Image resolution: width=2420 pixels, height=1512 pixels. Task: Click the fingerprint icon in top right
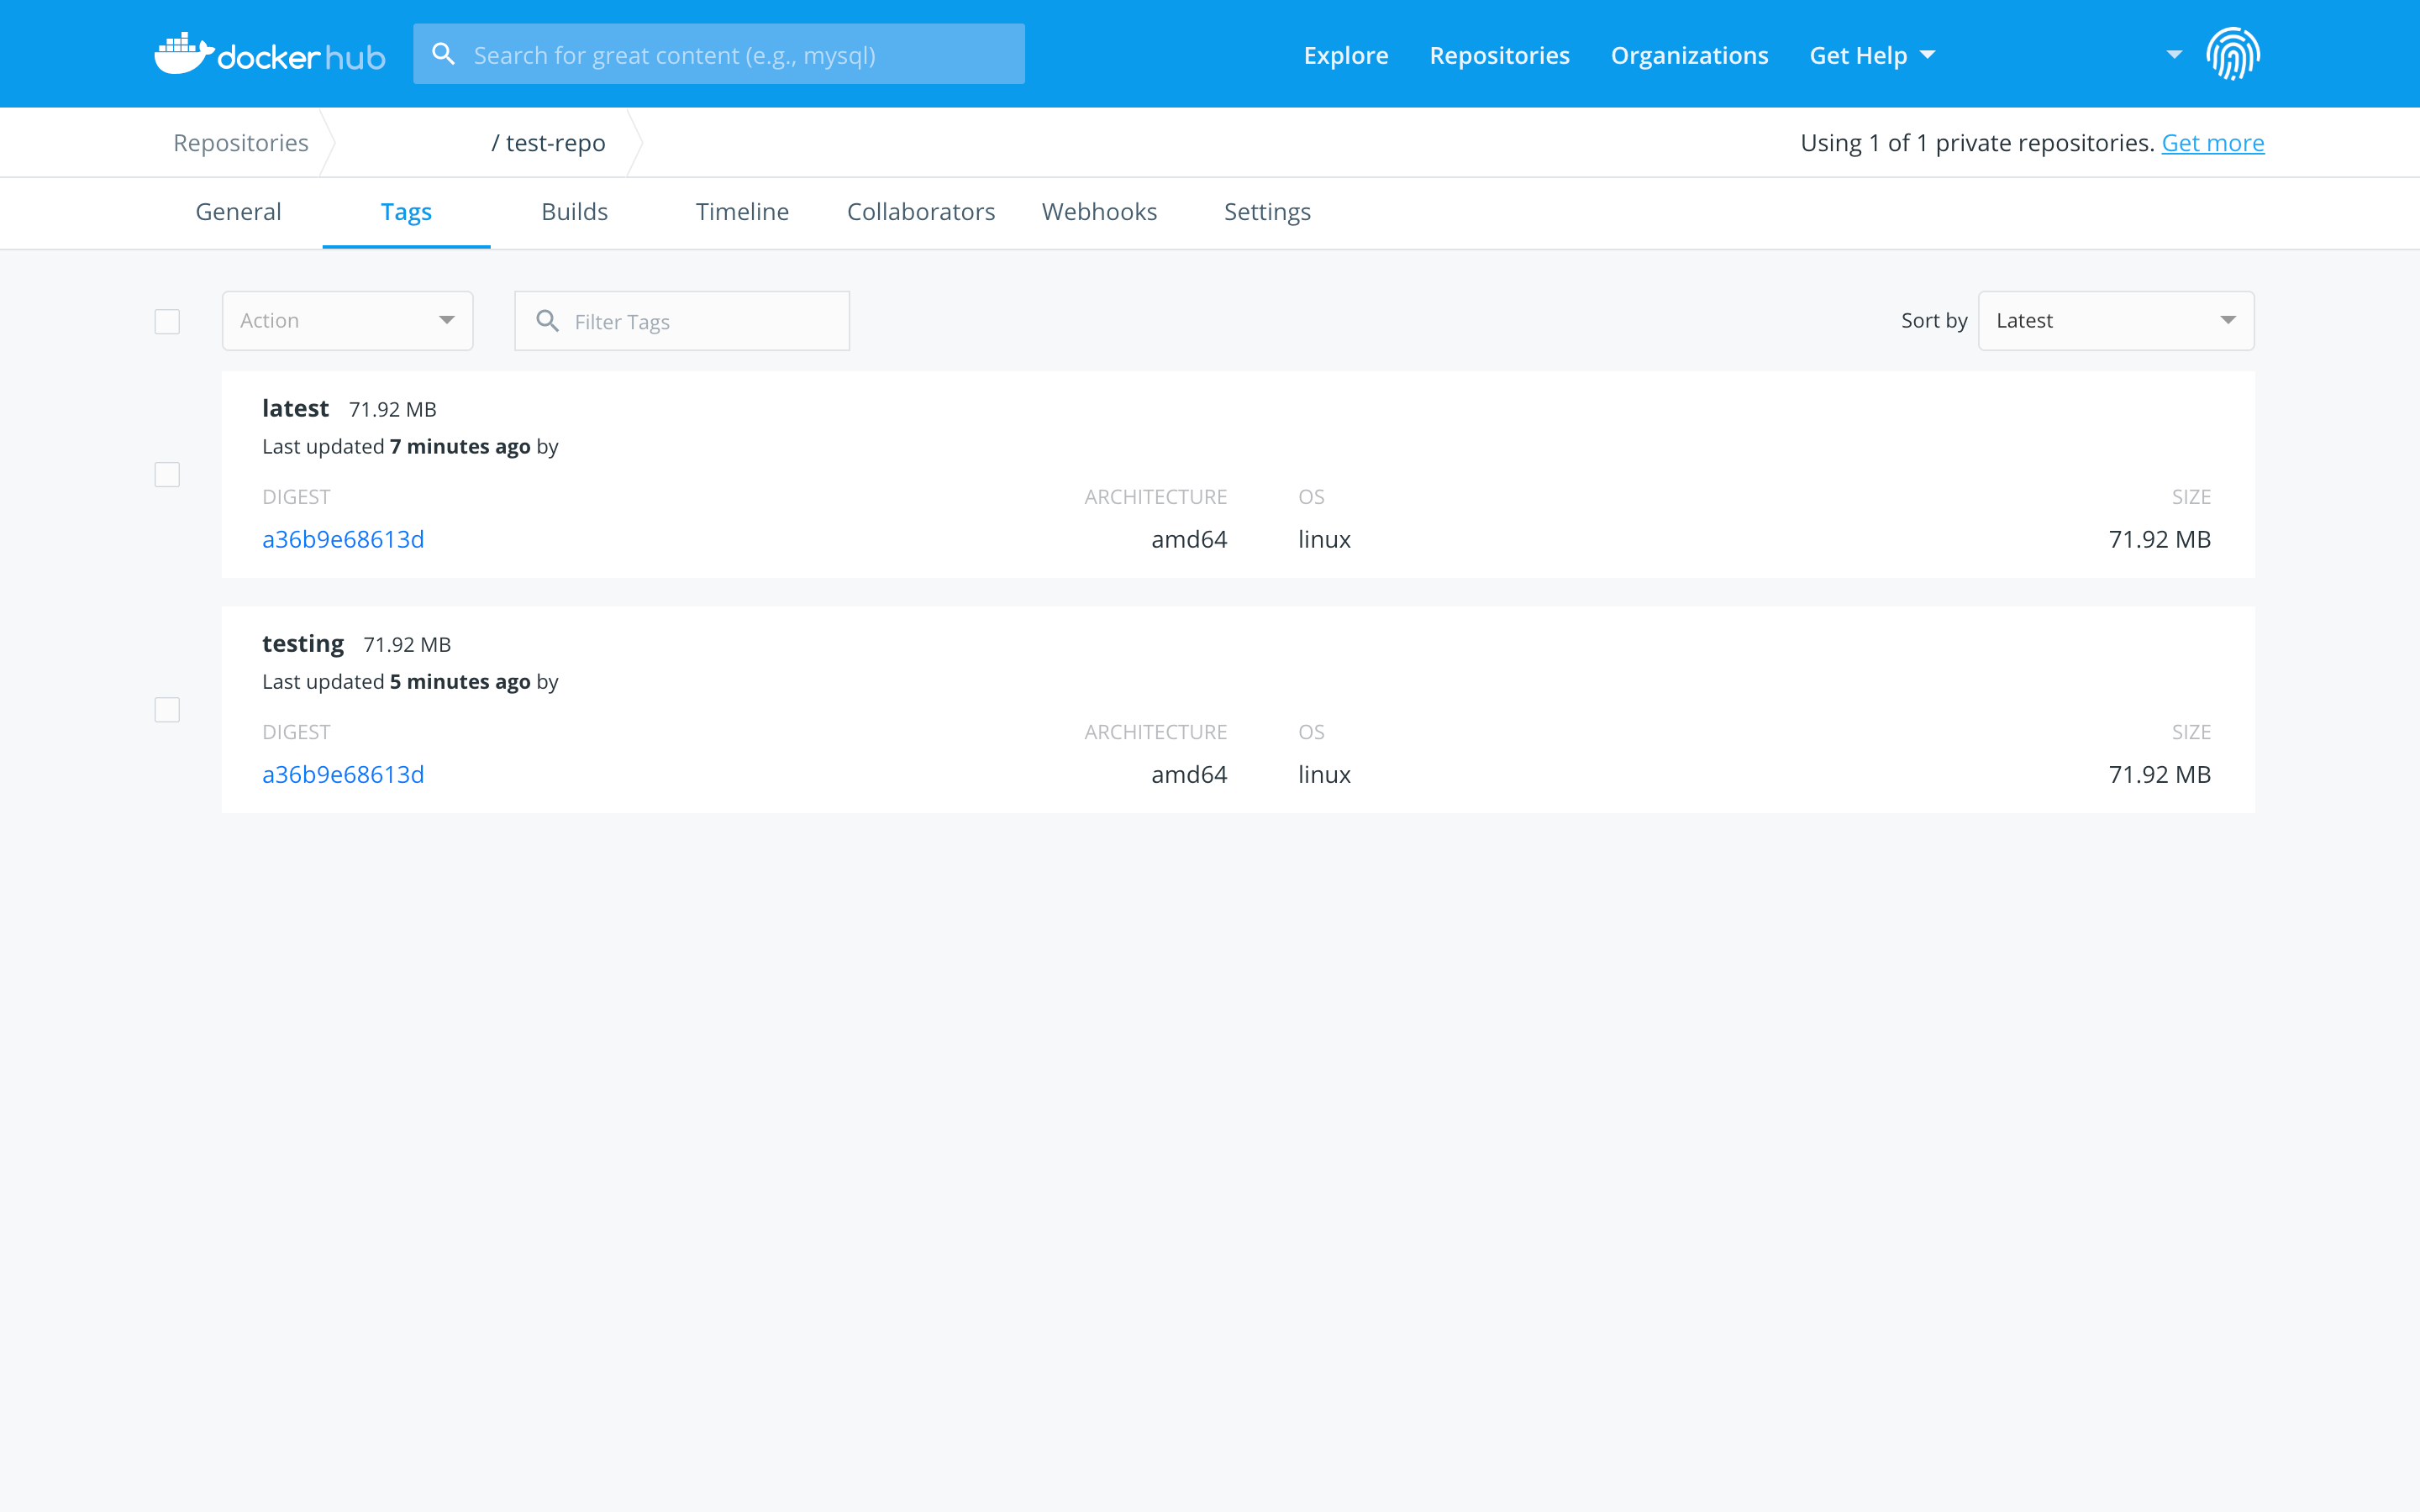coord(2234,53)
